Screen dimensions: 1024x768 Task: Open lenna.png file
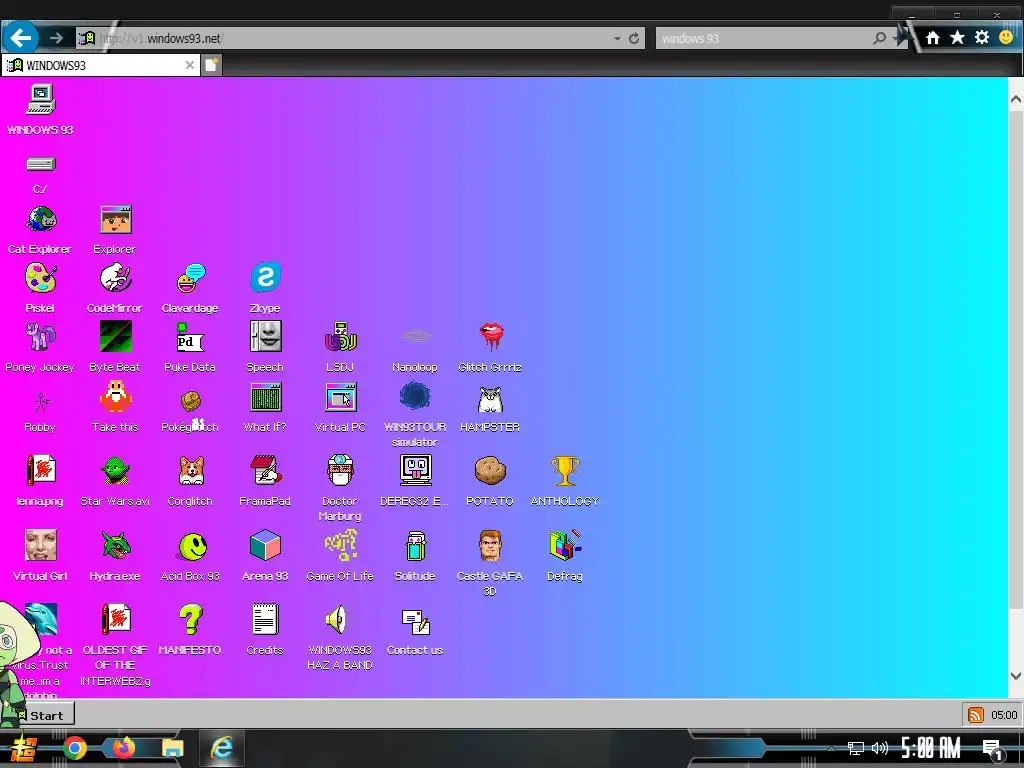(x=40, y=470)
